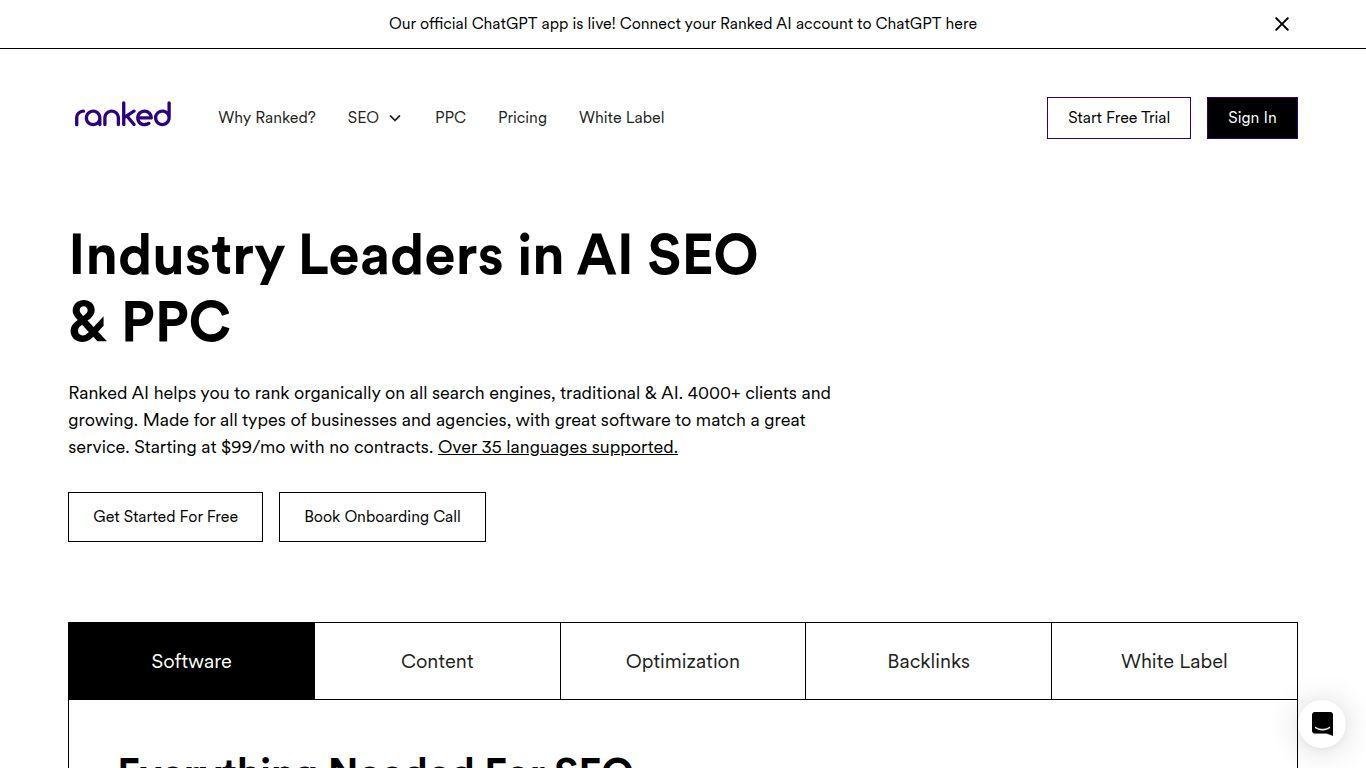This screenshot has height=768, width=1366.
Task: Click the Ranked logo
Action: click(x=123, y=116)
